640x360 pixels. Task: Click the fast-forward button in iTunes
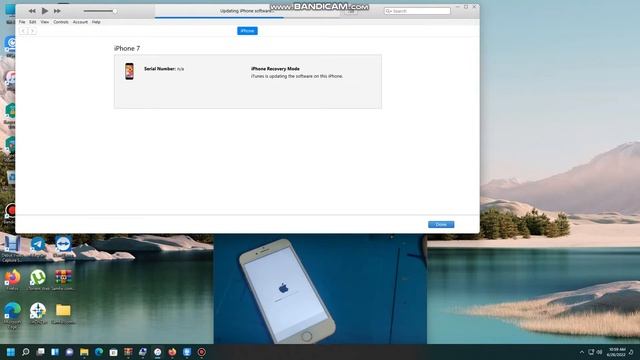[57, 11]
